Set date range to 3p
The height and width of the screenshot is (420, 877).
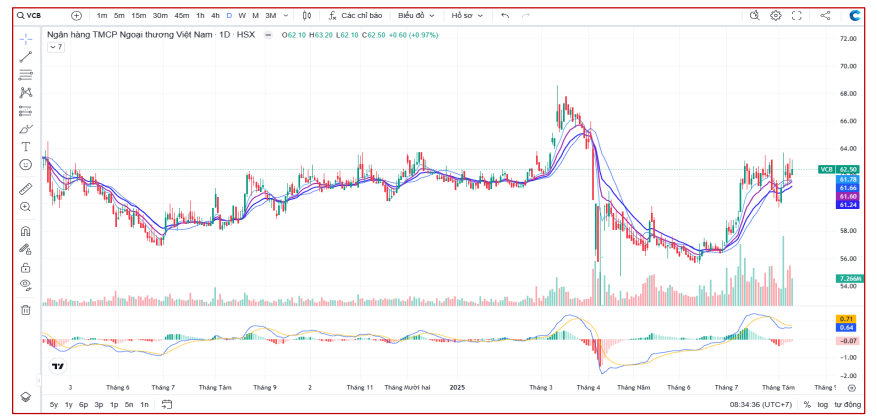pyautogui.click(x=99, y=404)
